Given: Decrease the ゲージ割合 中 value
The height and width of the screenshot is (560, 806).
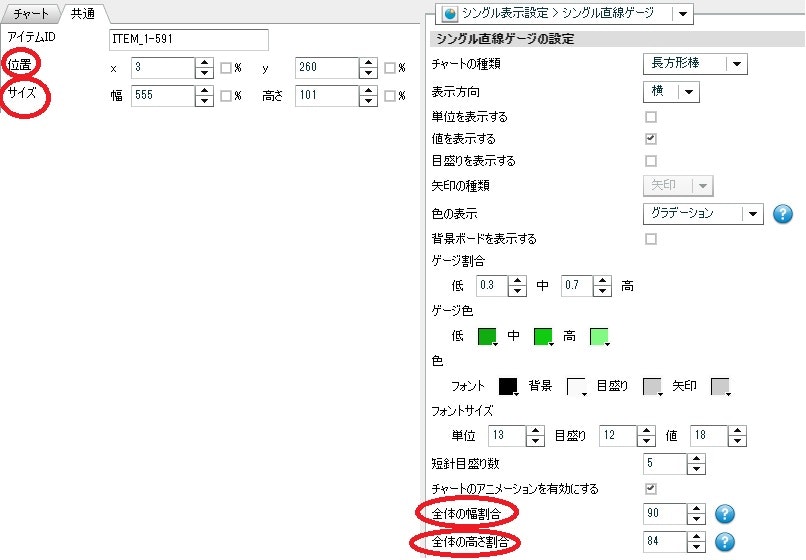Looking at the screenshot, I should [x=602, y=291].
